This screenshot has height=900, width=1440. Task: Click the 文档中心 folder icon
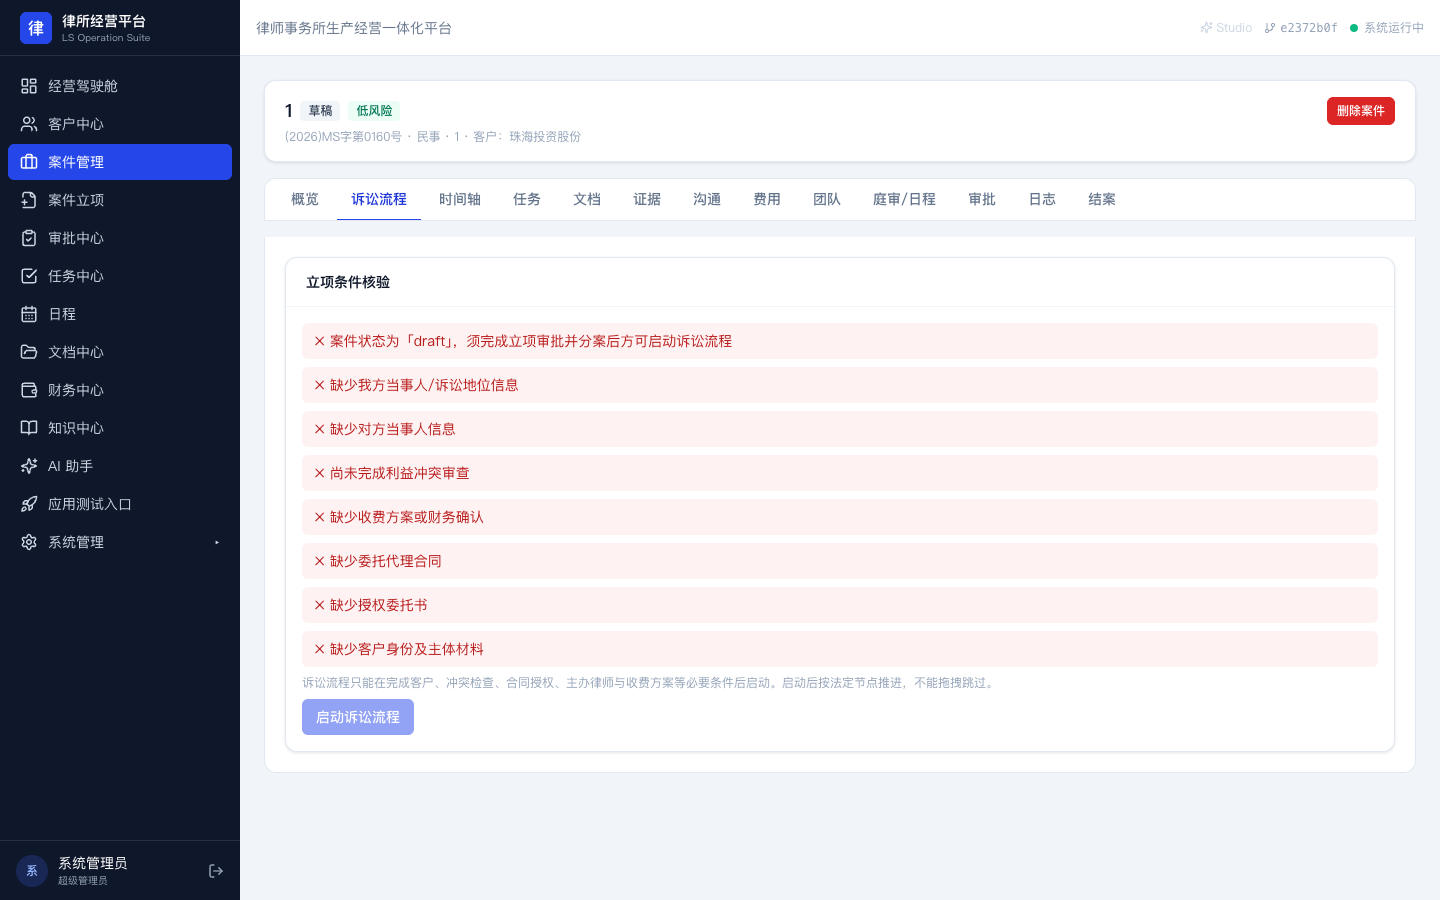click(29, 352)
